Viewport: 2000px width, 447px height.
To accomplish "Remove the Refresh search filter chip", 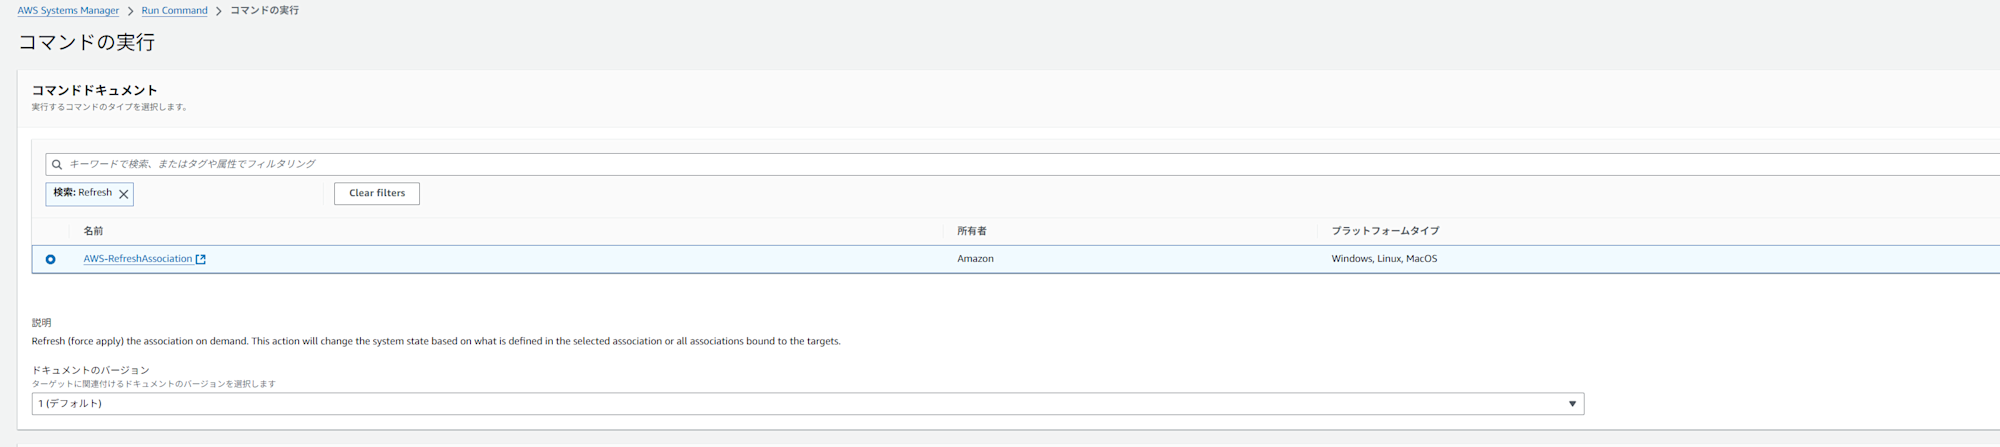I will click(x=124, y=194).
